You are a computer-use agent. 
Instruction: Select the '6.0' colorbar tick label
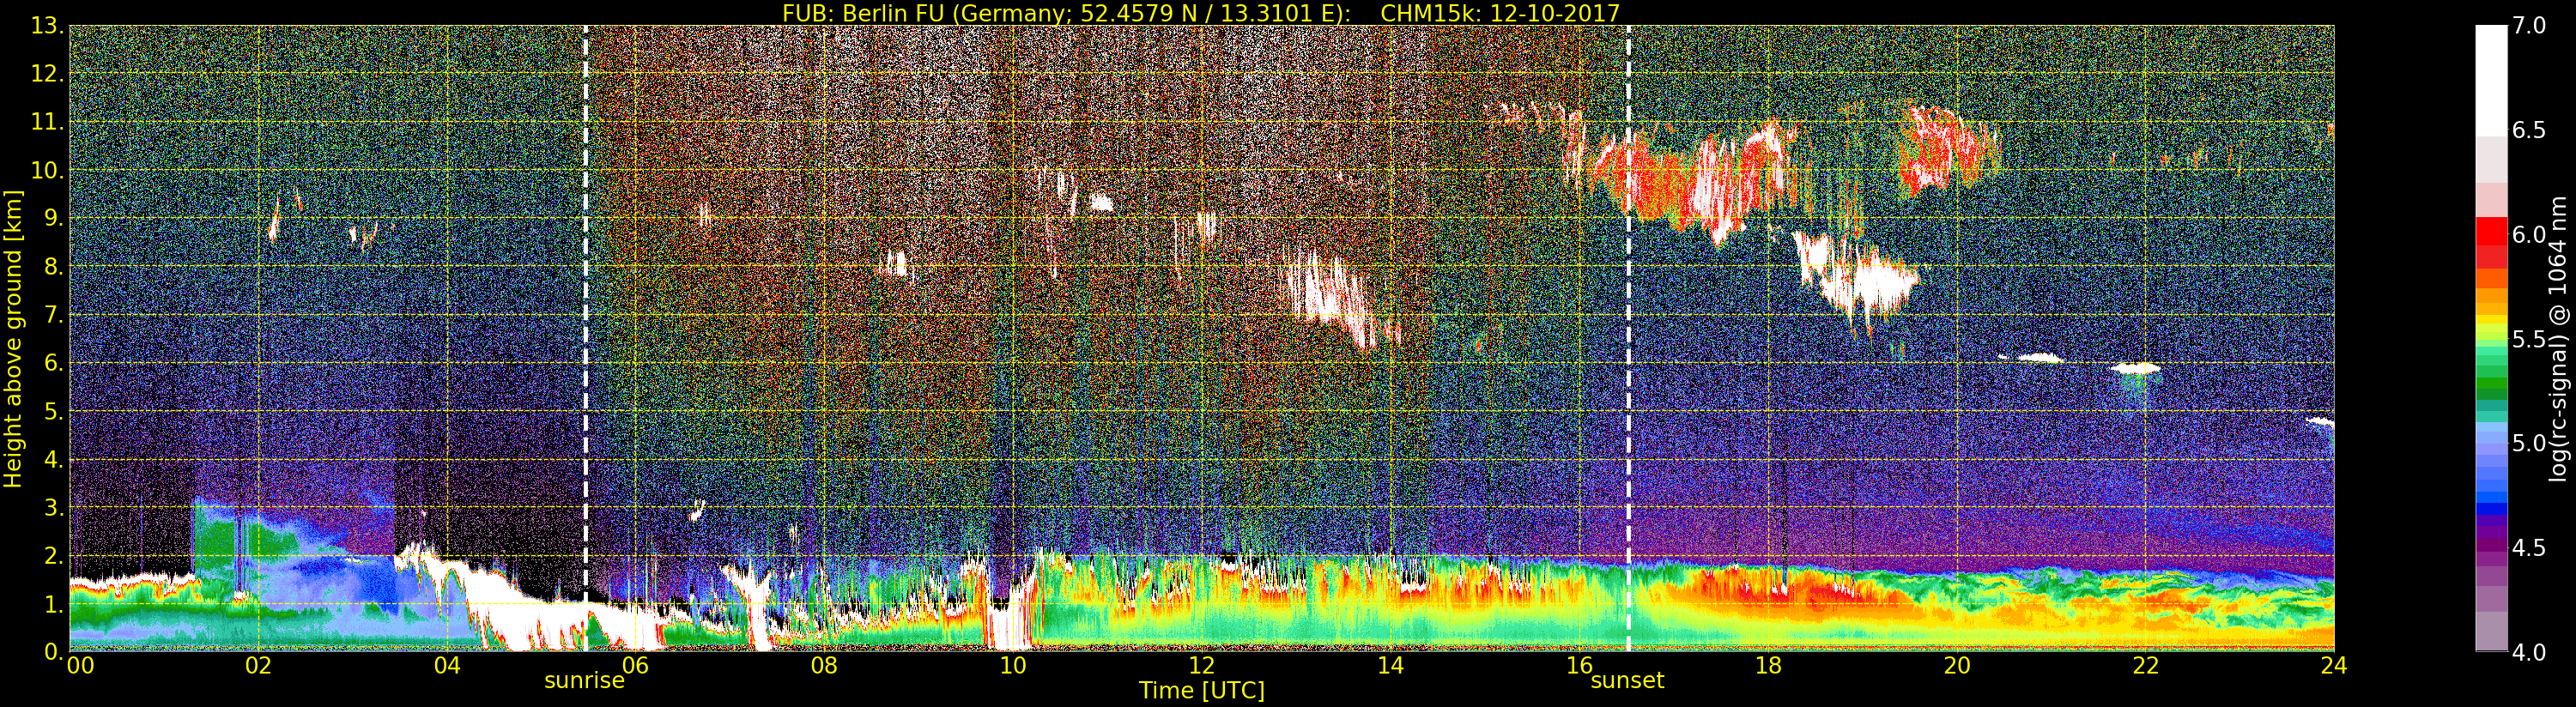(x=2527, y=234)
